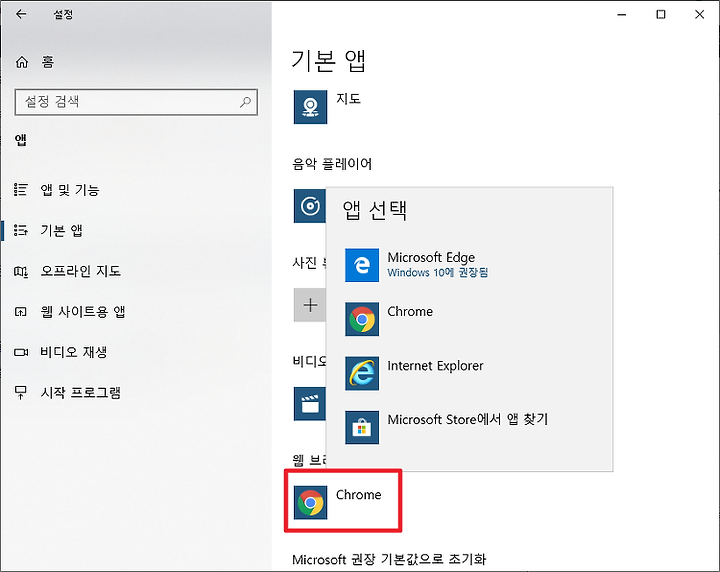Click the 기본 앱 page title
This screenshot has height=572, width=720.
pyautogui.click(x=328, y=61)
